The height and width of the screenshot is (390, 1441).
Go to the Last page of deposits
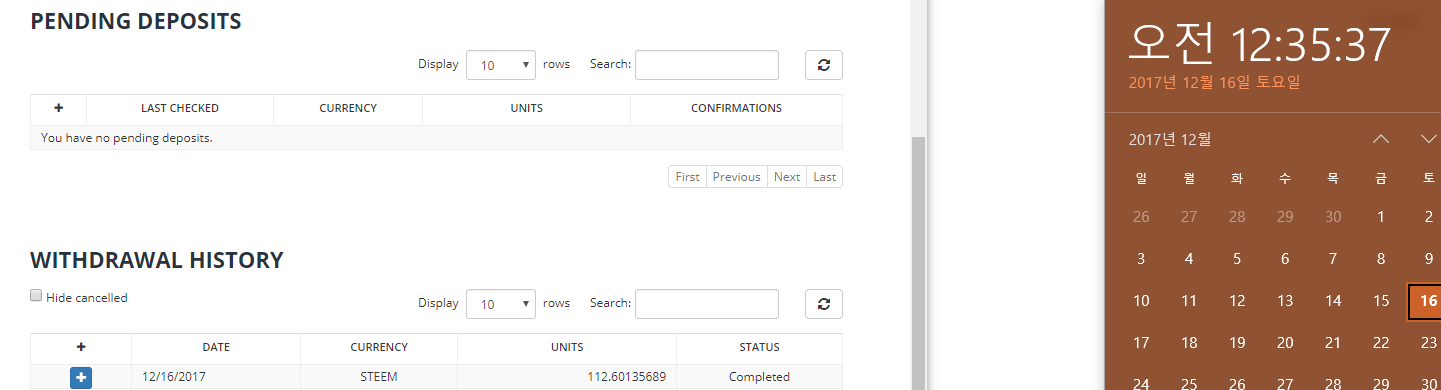click(x=825, y=177)
